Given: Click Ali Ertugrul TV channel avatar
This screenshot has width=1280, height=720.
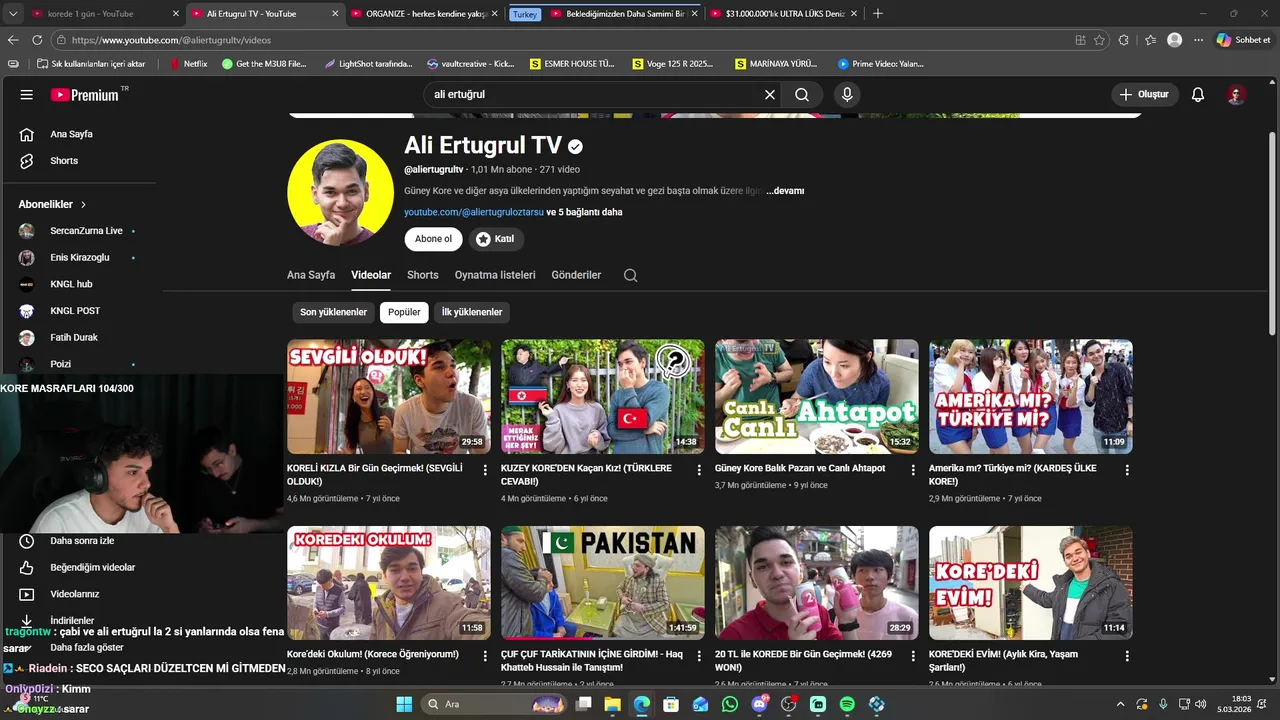Looking at the screenshot, I should 340,193.
